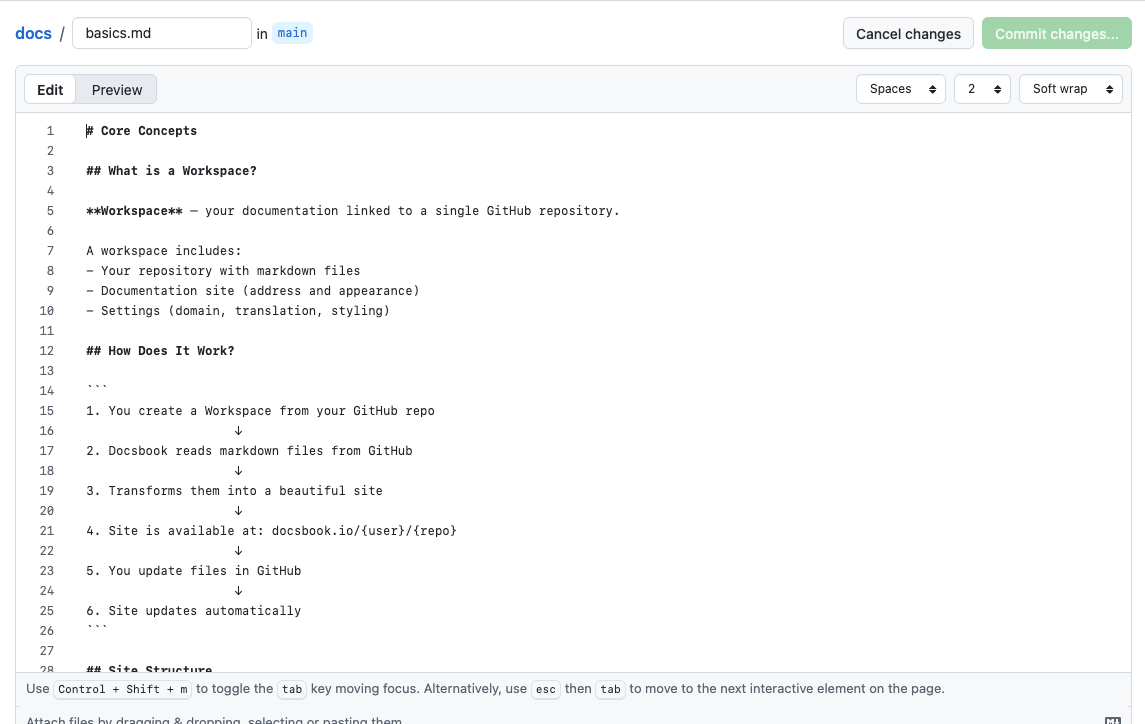Click the main branch label
This screenshot has height=724, width=1145.
292,33
